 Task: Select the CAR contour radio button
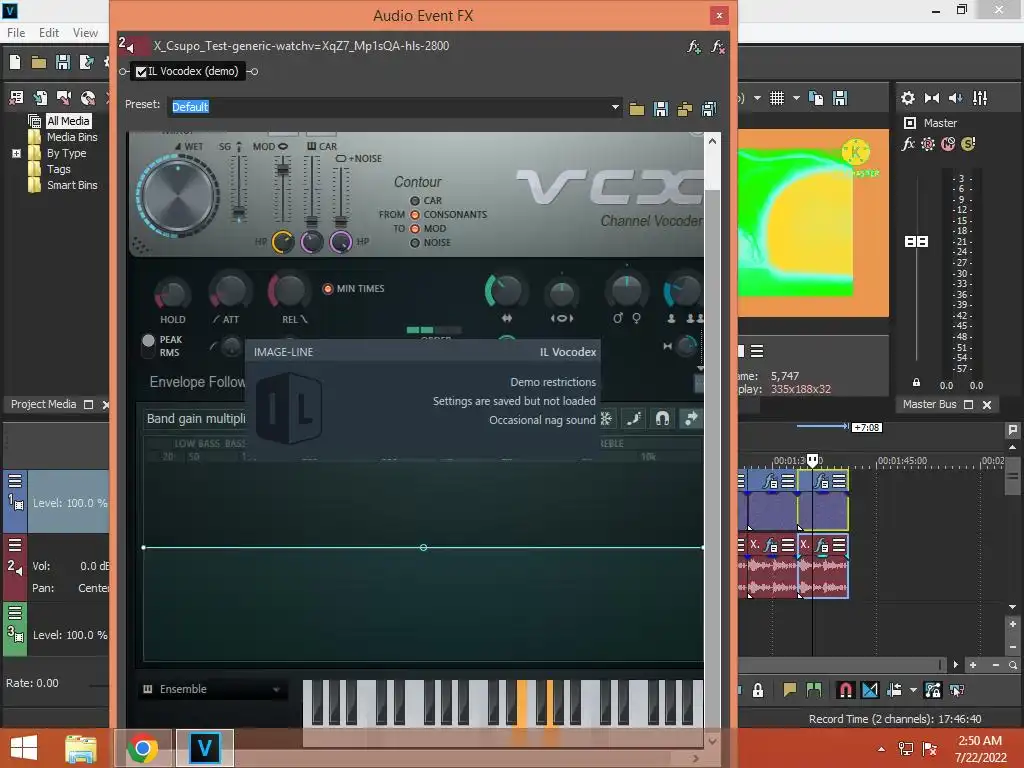(x=415, y=200)
